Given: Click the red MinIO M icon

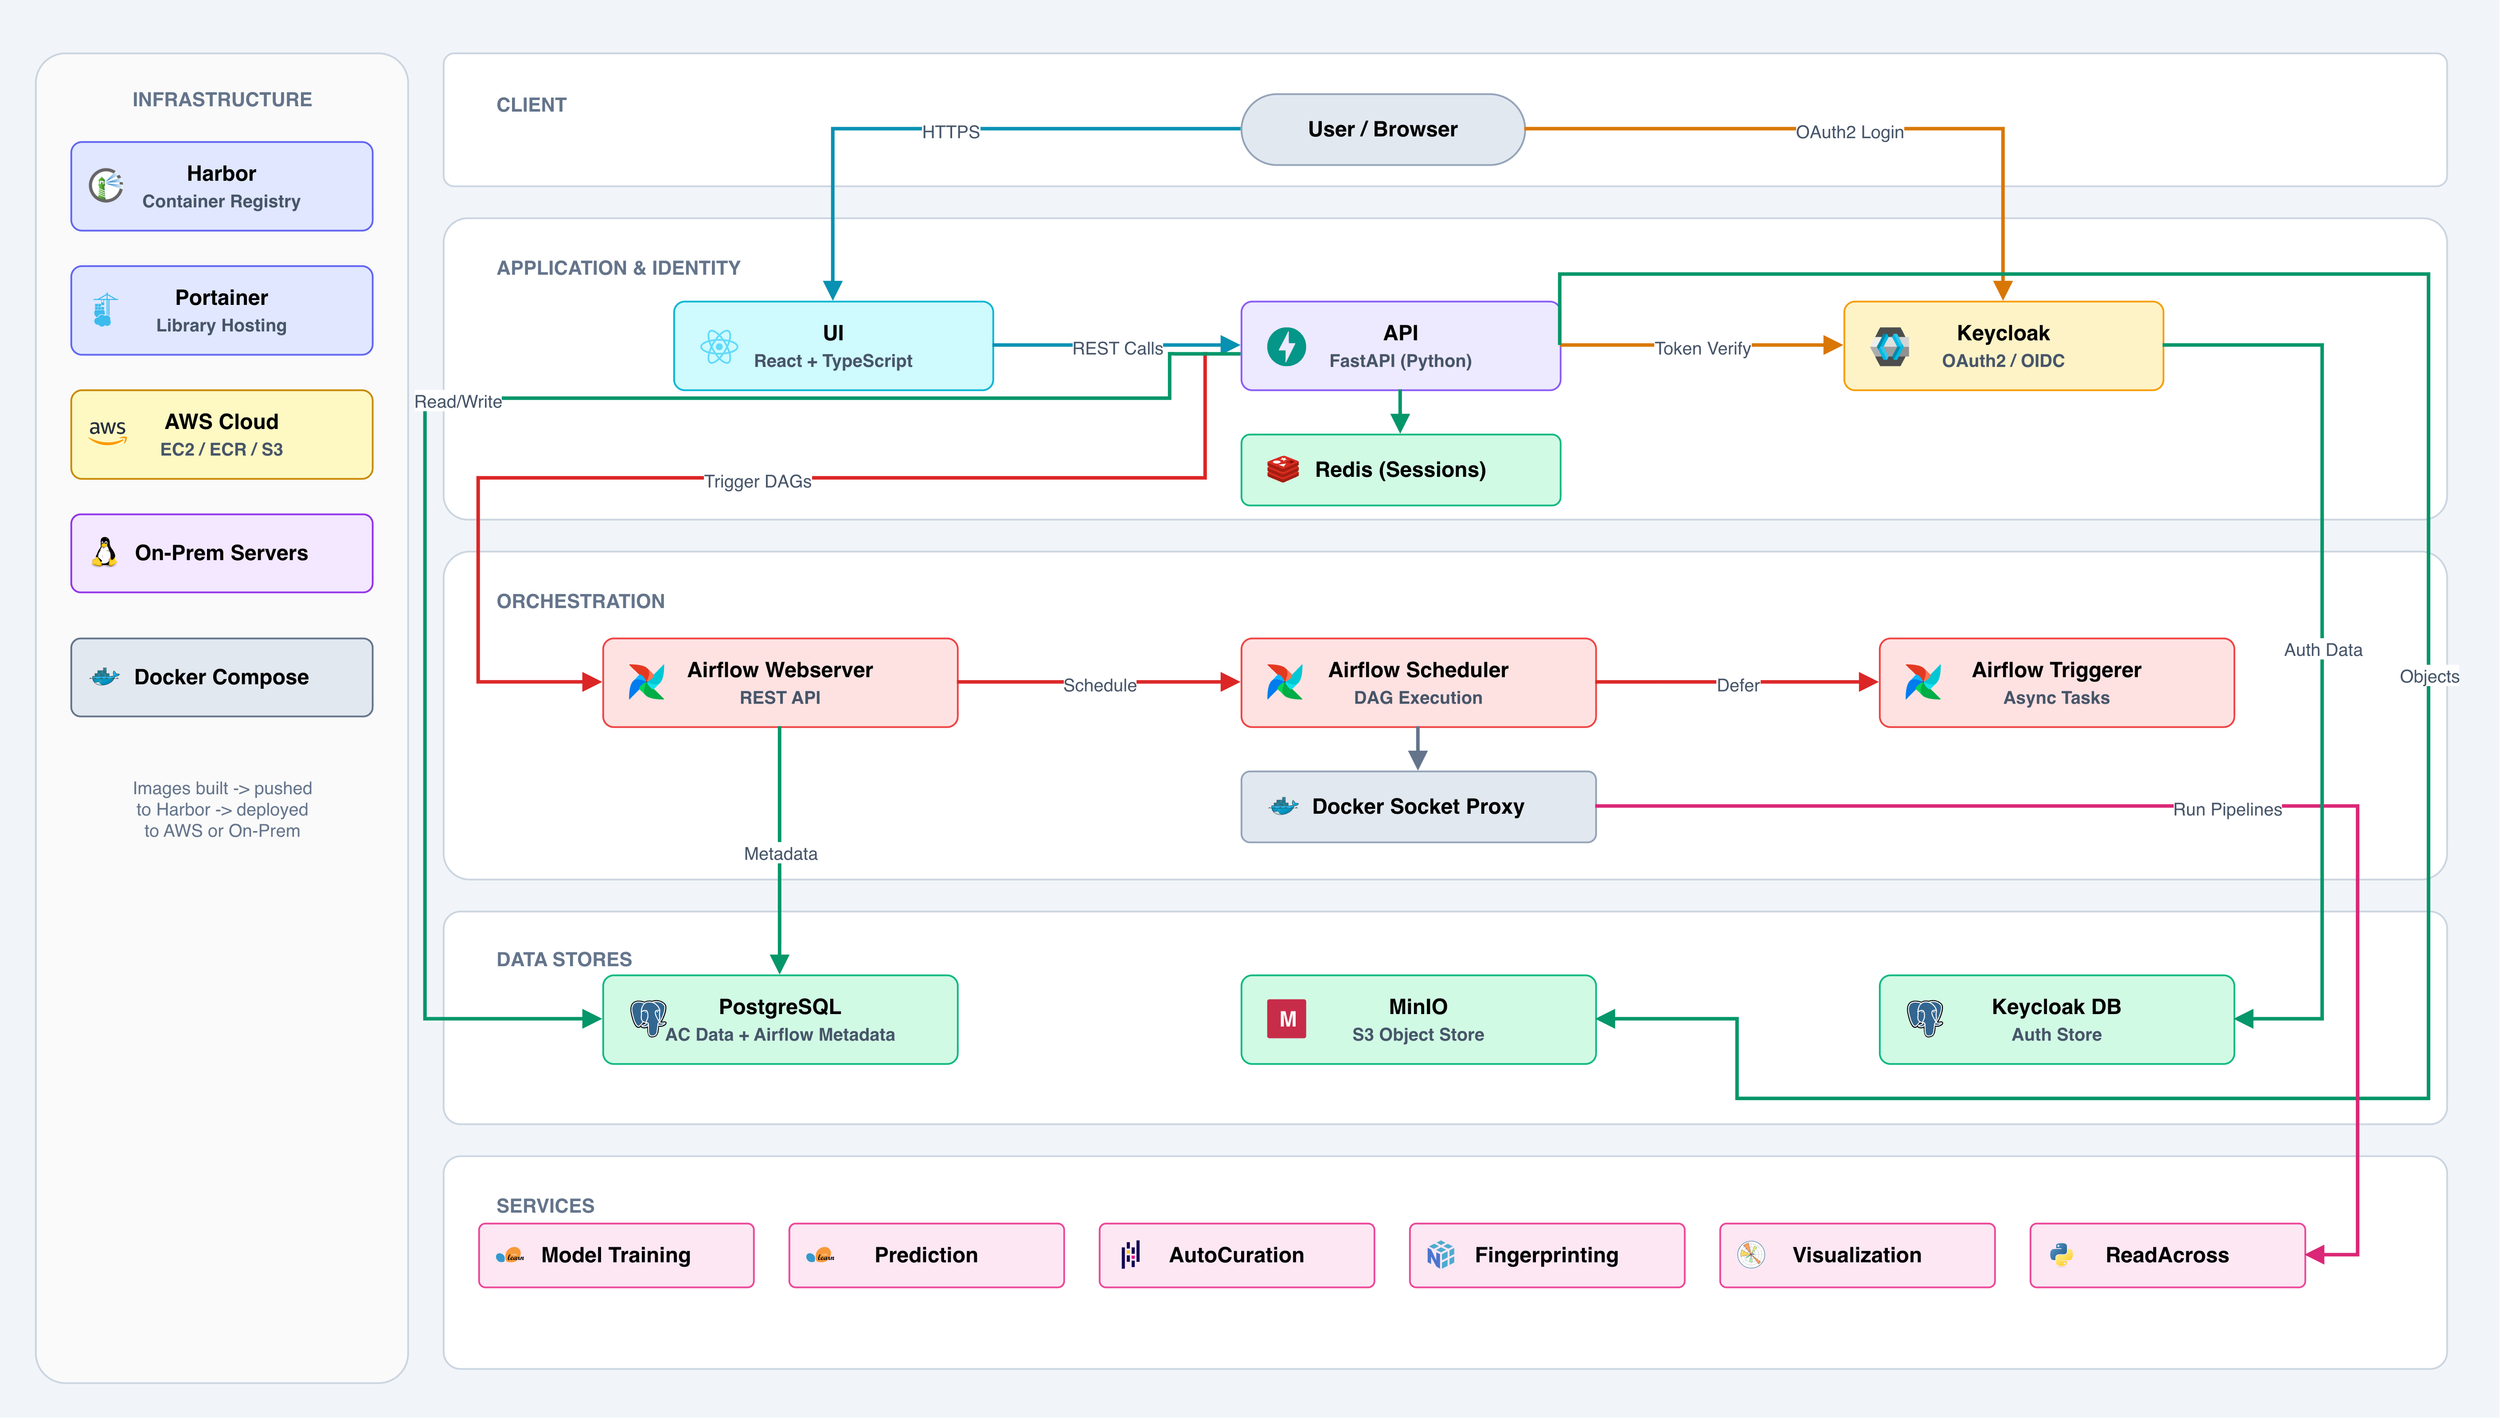Looking at the screenshot, I should pyautogui.click(x=1287, y=1020).
